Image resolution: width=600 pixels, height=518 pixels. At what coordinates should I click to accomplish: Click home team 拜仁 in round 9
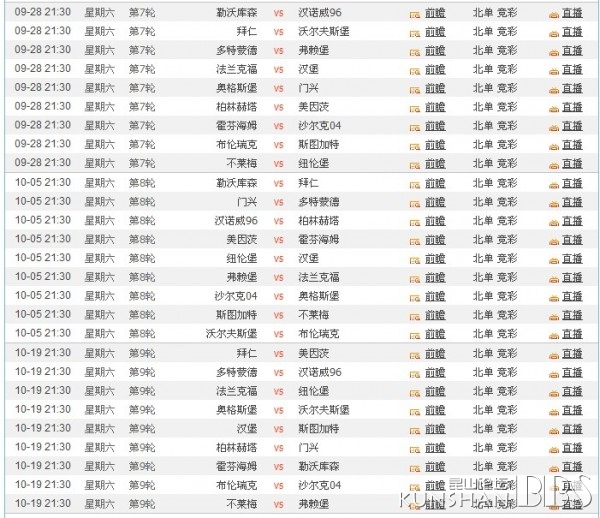[247, 353]
